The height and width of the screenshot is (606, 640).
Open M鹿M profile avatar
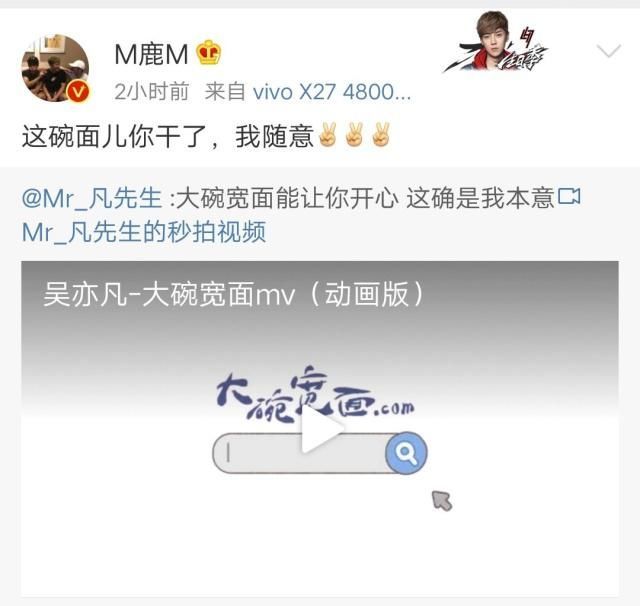(x=55, y=68)
